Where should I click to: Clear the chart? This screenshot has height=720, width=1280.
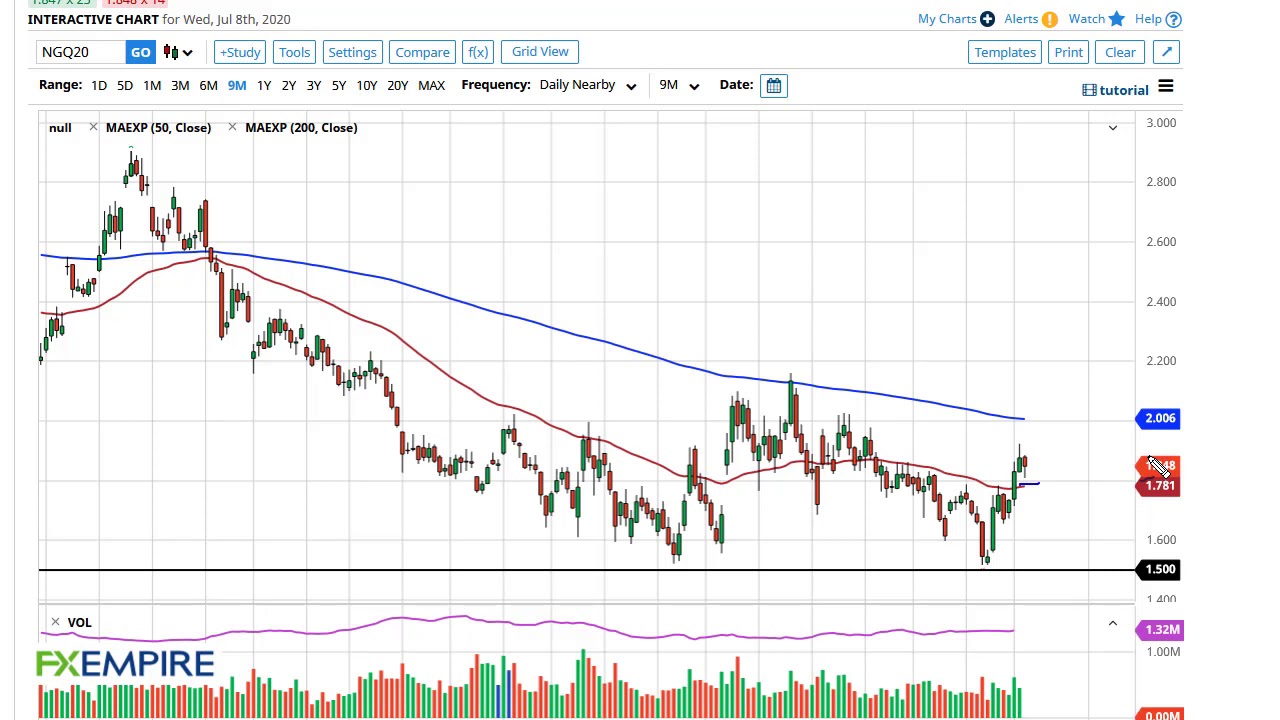[1120, 52]
